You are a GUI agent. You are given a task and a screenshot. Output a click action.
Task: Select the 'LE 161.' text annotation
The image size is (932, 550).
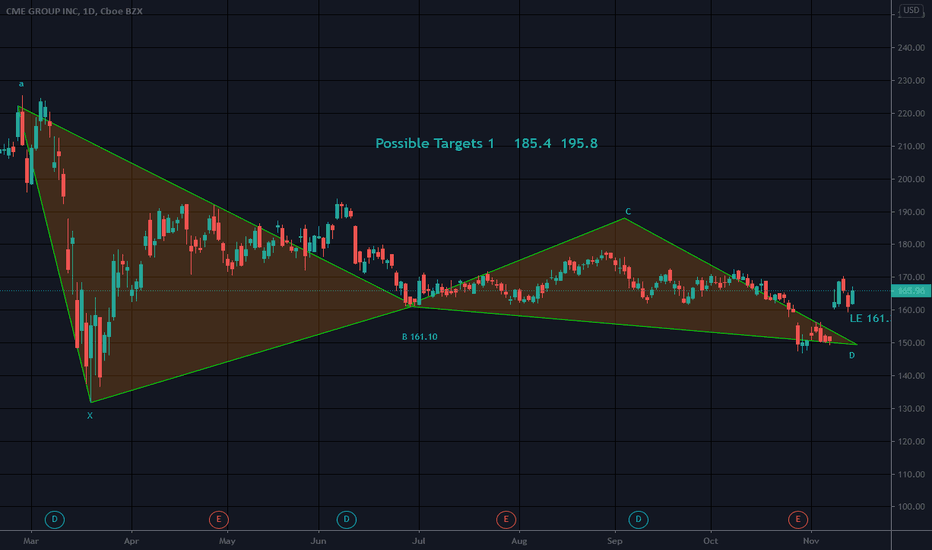pos(869,318)
